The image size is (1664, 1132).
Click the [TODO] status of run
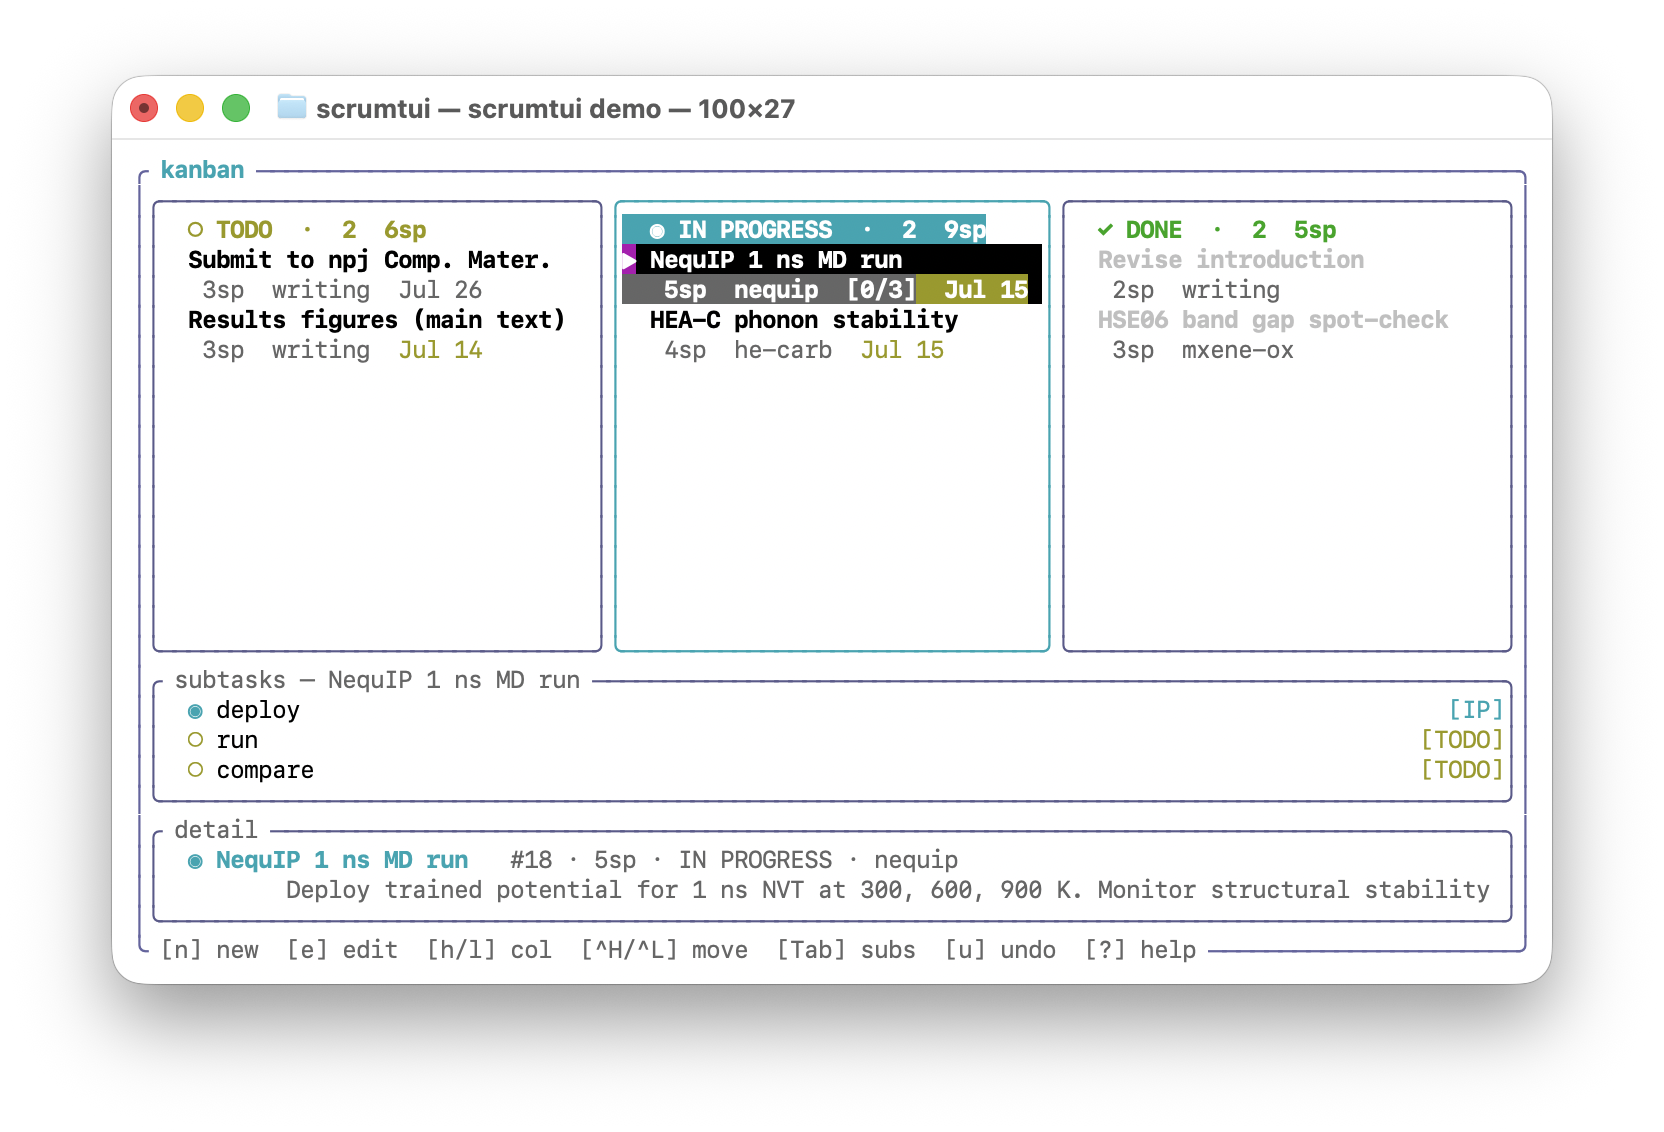1462,740
